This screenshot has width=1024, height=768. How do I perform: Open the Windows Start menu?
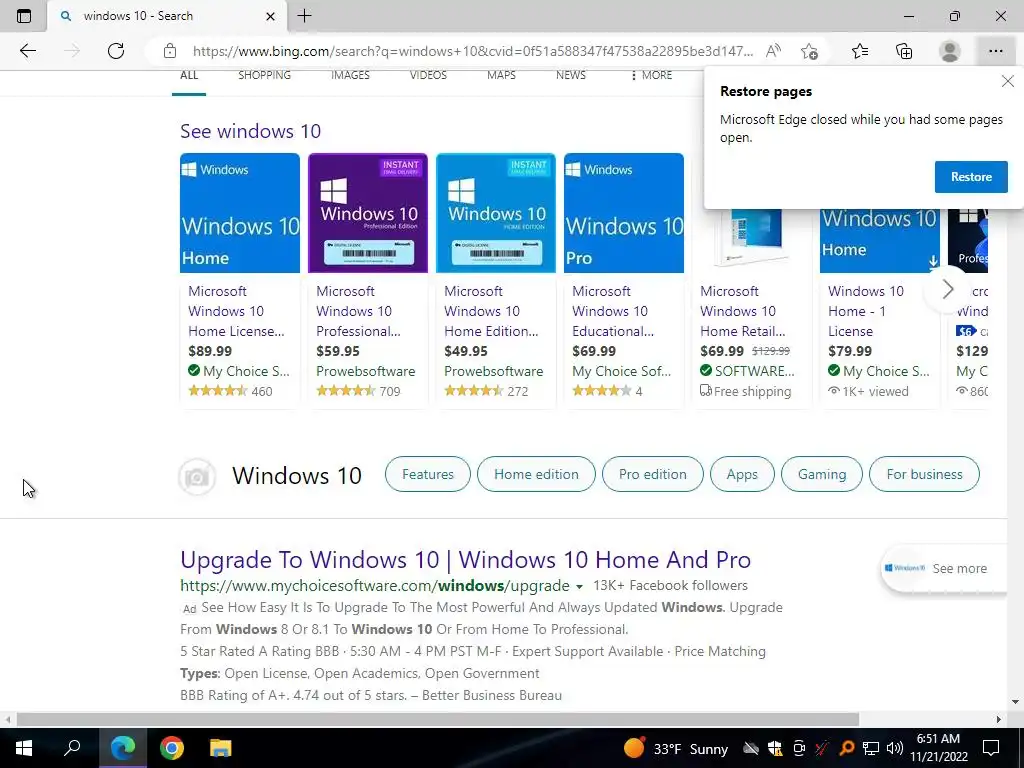pos(24,748)
